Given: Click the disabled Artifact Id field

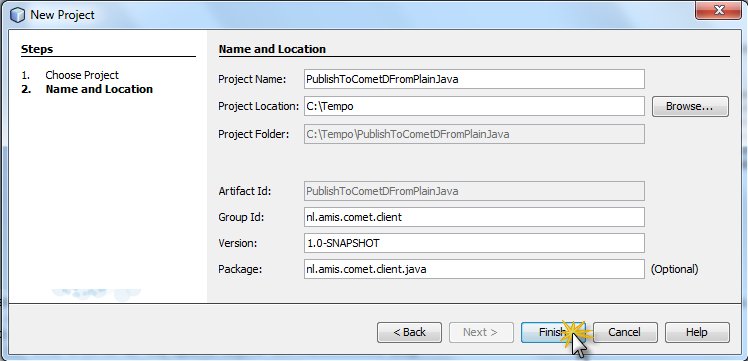Looking at the screenshot, I should (x=474, y=191).
